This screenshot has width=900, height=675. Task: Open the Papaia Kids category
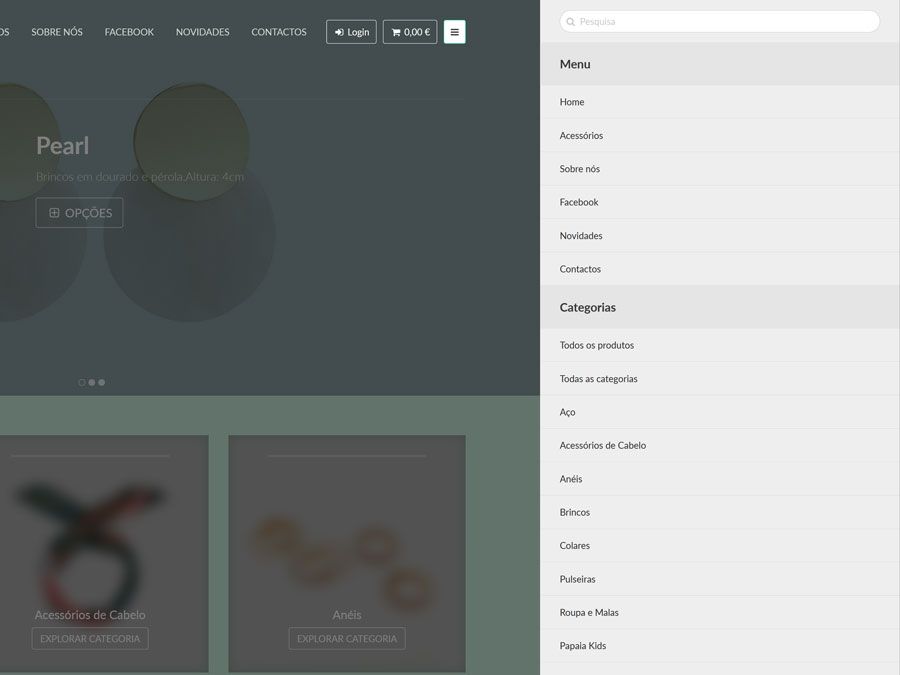pyautogui.click(x=583, y=646)
